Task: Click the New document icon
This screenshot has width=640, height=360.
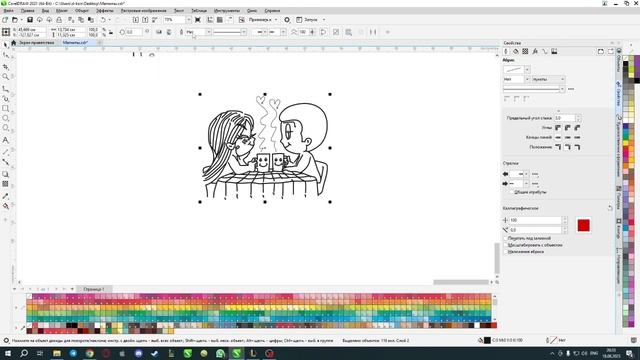Action: pos(5,20)
